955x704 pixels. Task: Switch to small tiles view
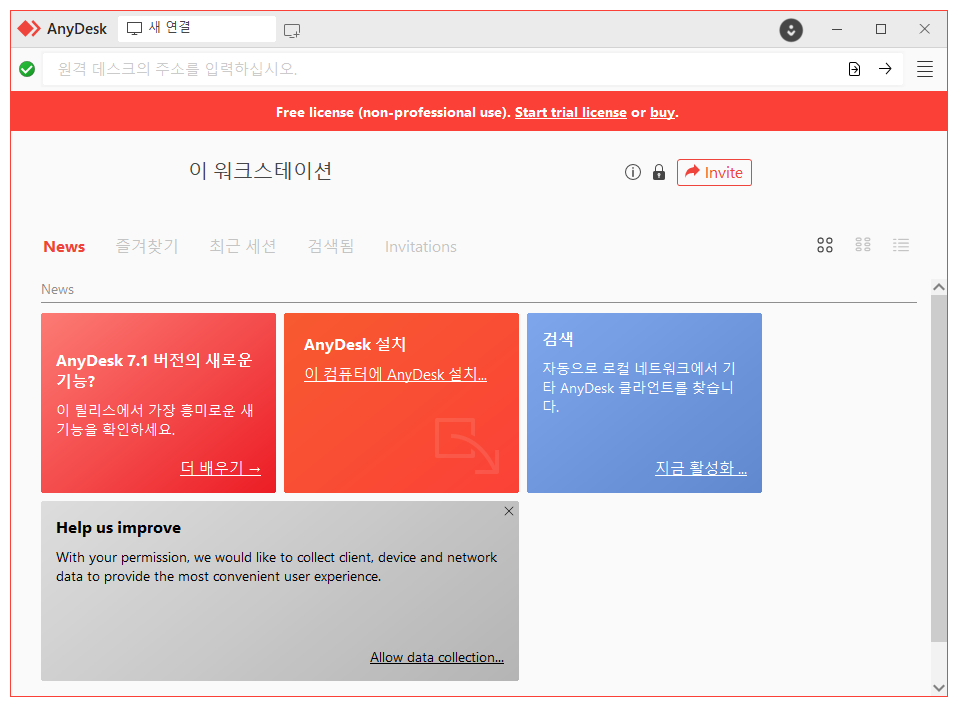click(862, 245)
